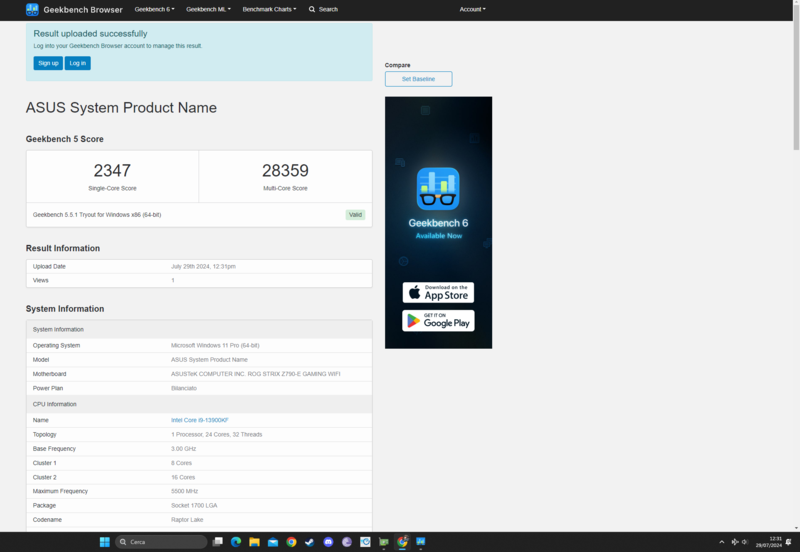This screenshot has height=552, width=800.
Task: Click the Search magnifier in navbar
Action: coord(312,9)
